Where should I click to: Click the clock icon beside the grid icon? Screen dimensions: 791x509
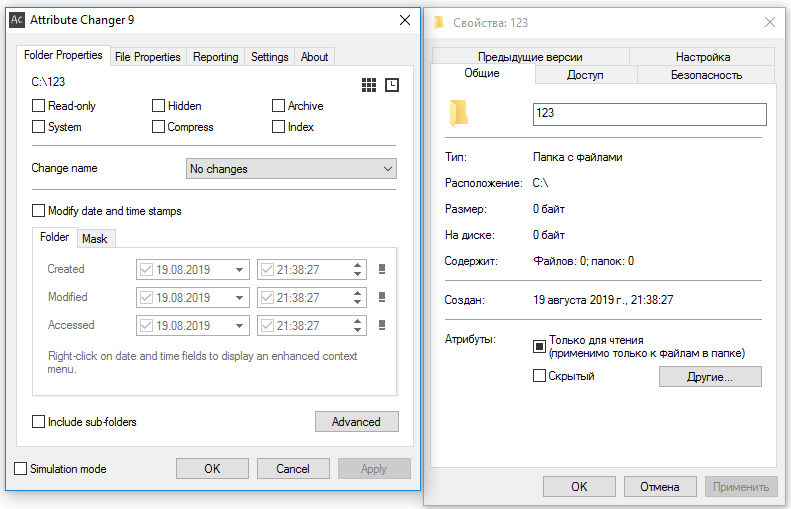[392, 85]
